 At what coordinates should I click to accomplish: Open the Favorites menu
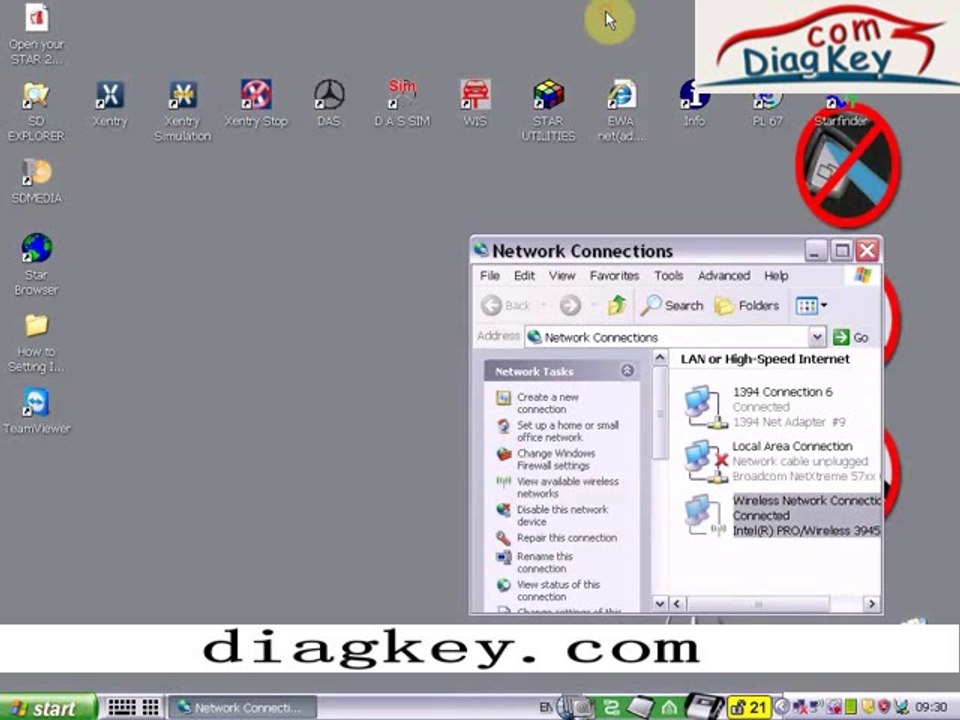click(614, 276)
